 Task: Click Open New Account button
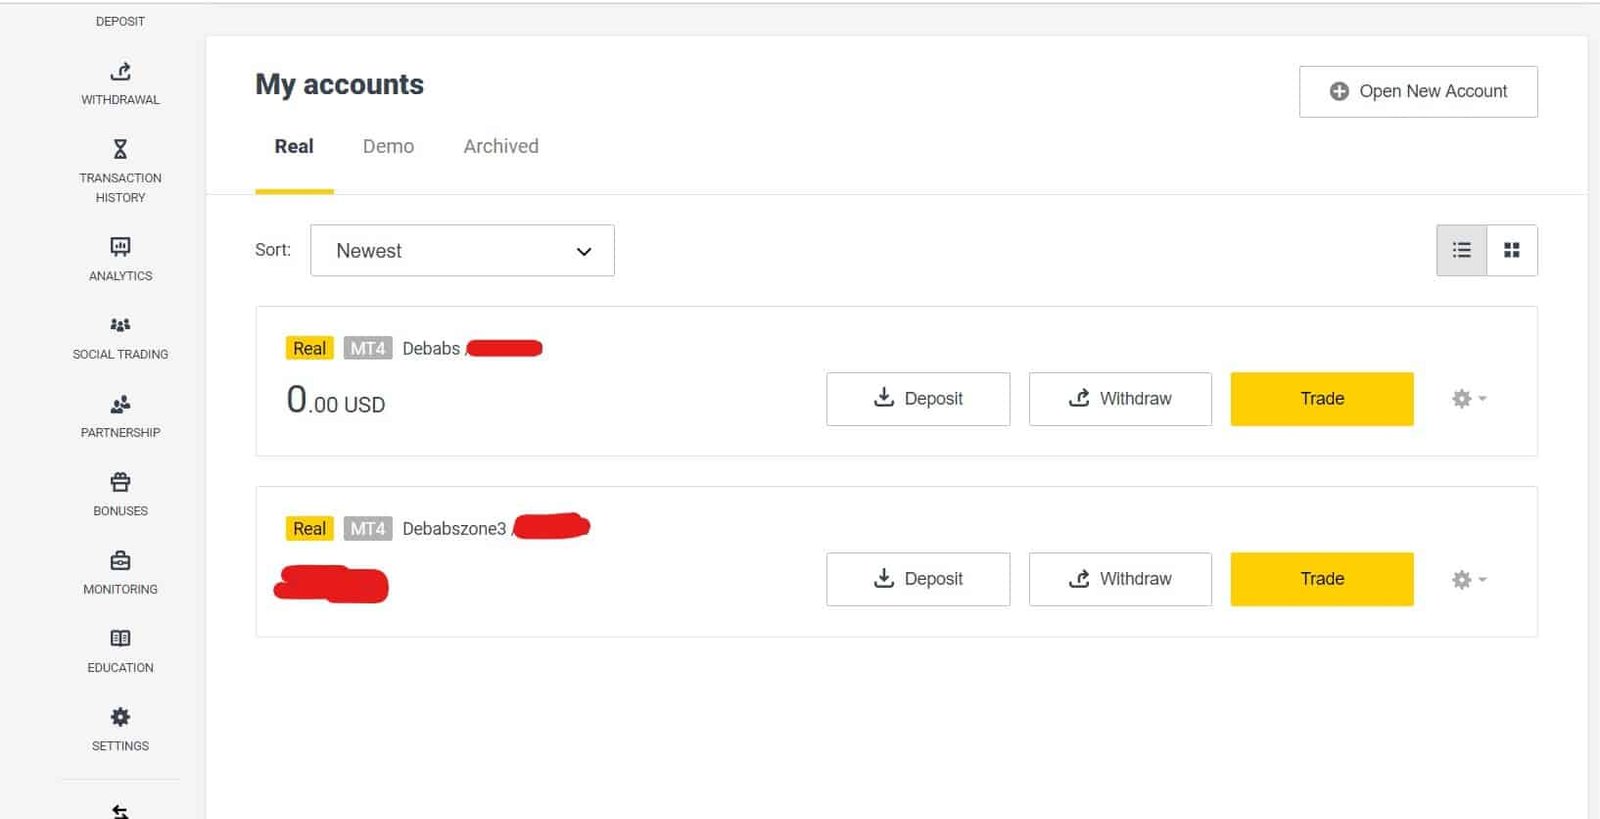tap(1418, 91)
